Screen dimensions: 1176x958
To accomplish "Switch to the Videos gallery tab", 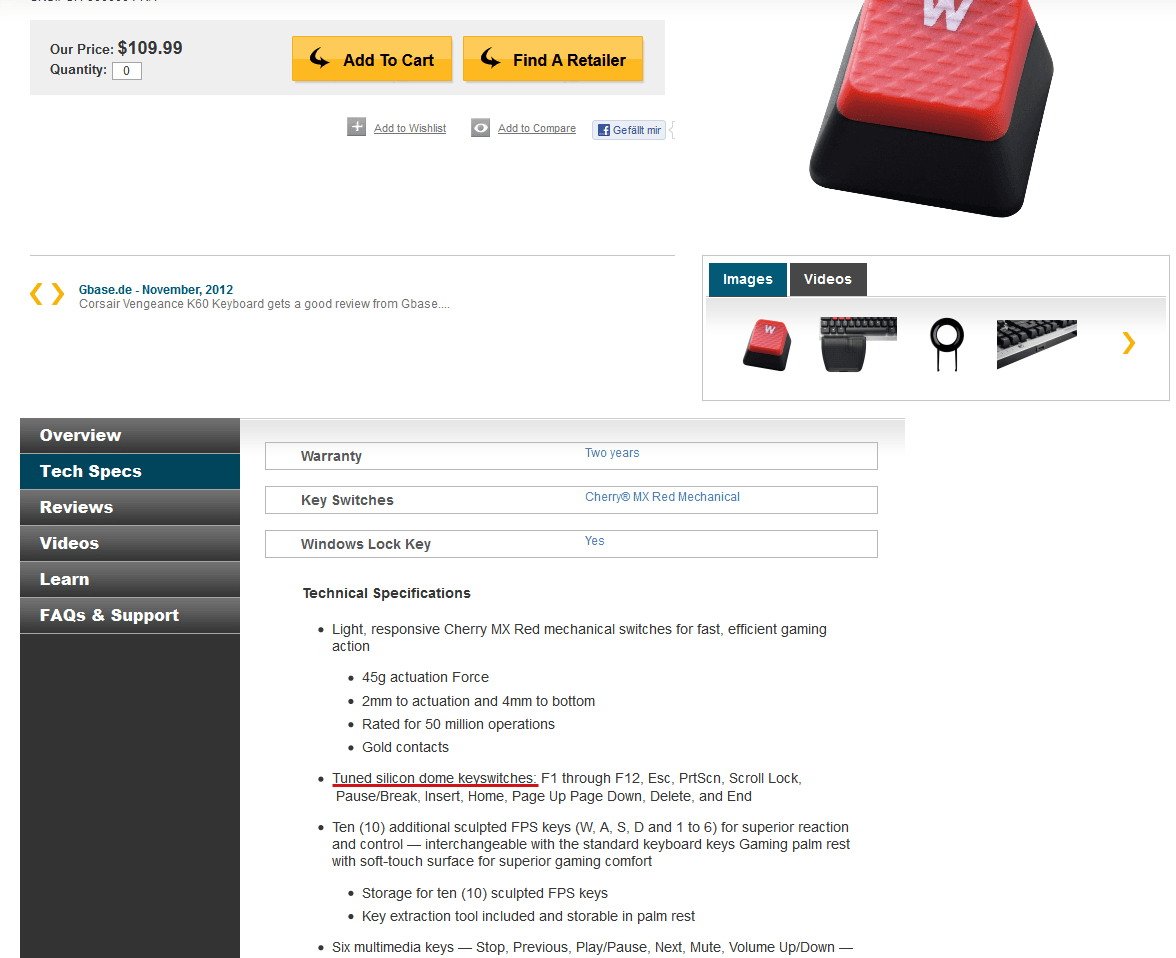I will click(828, 279).
